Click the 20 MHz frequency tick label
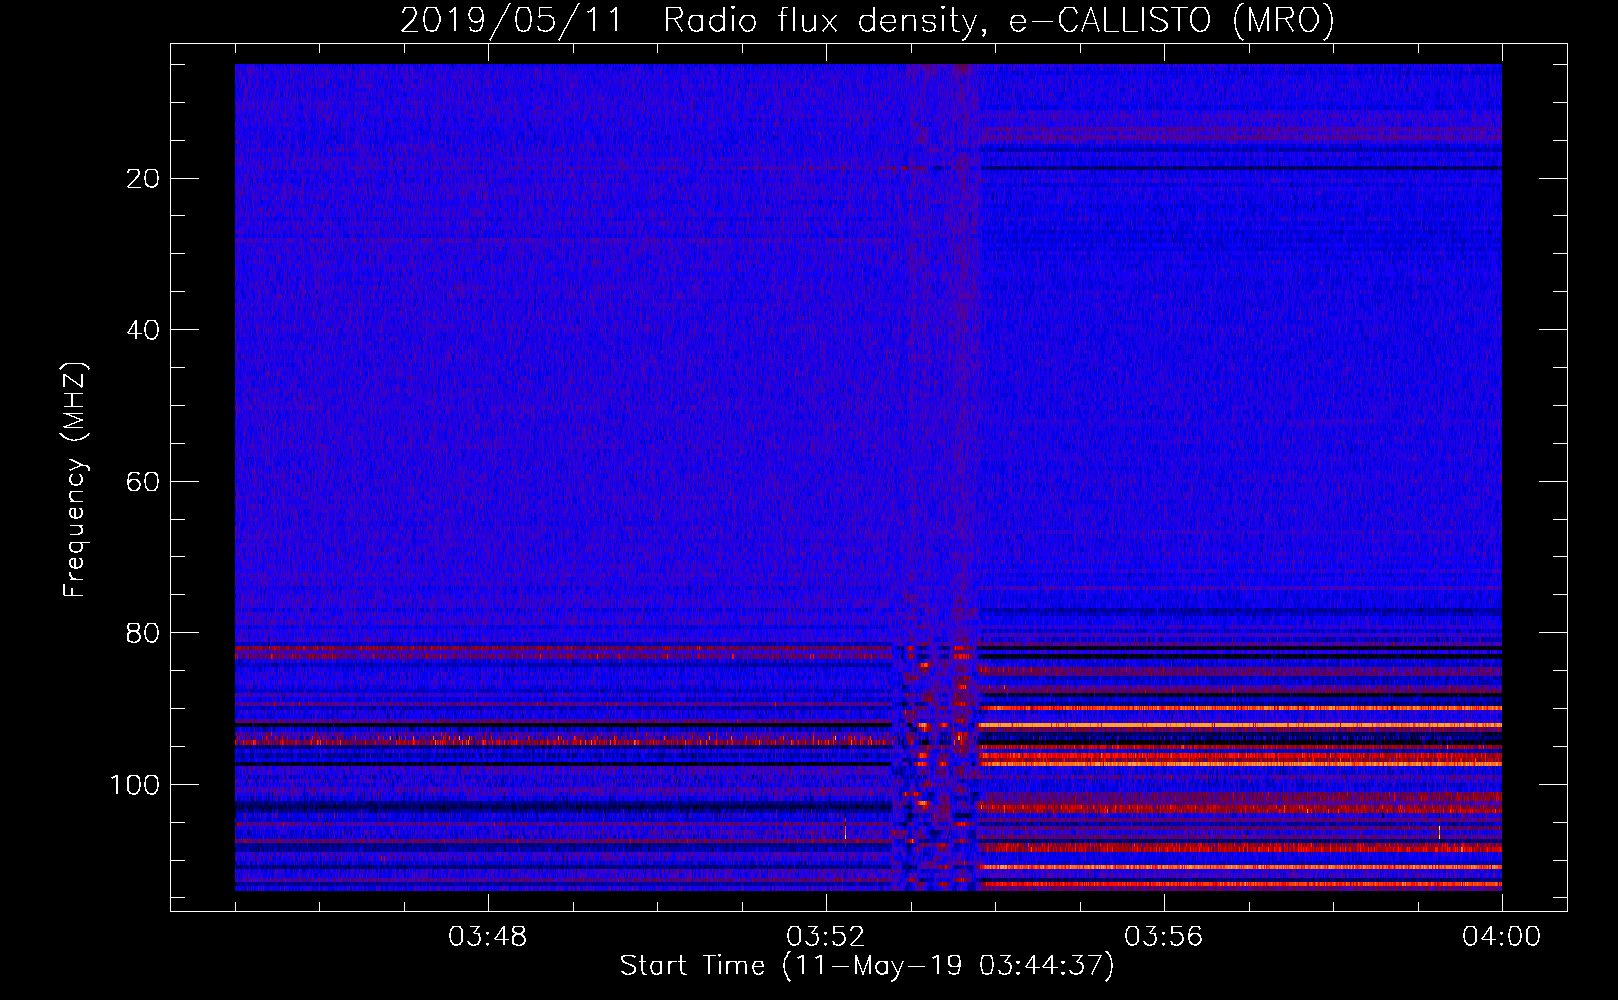This screenshot has height=1000, width=1618. coord(144,179)
